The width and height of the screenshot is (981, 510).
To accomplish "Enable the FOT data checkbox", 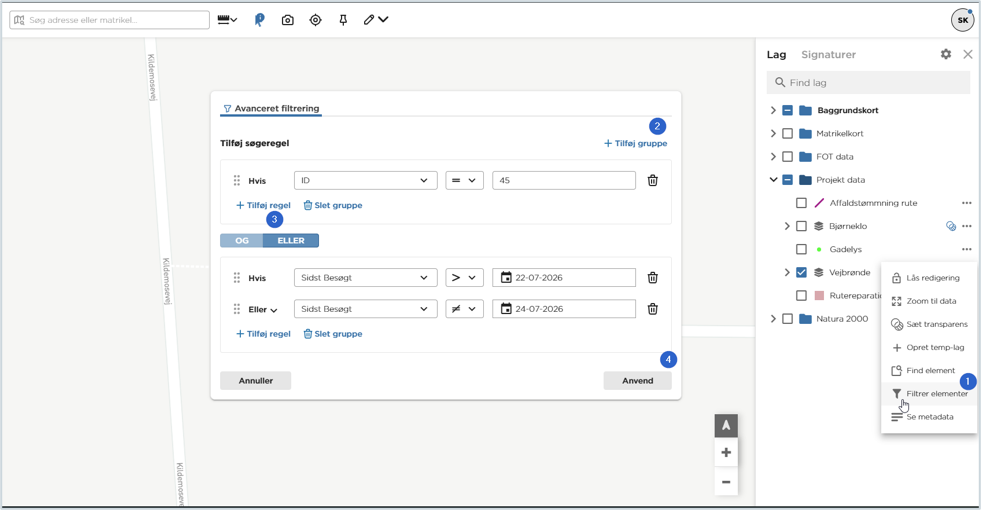I will (788, 156).
